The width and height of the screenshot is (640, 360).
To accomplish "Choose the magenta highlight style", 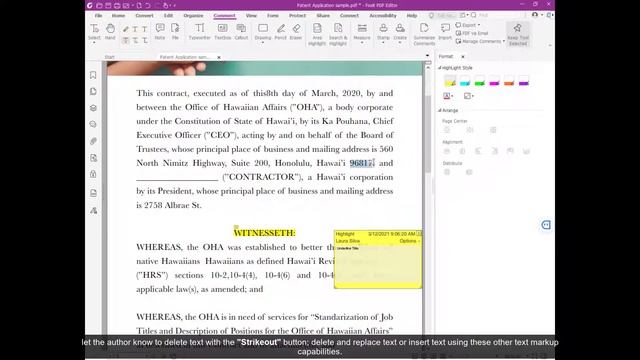I will [494, 81].
